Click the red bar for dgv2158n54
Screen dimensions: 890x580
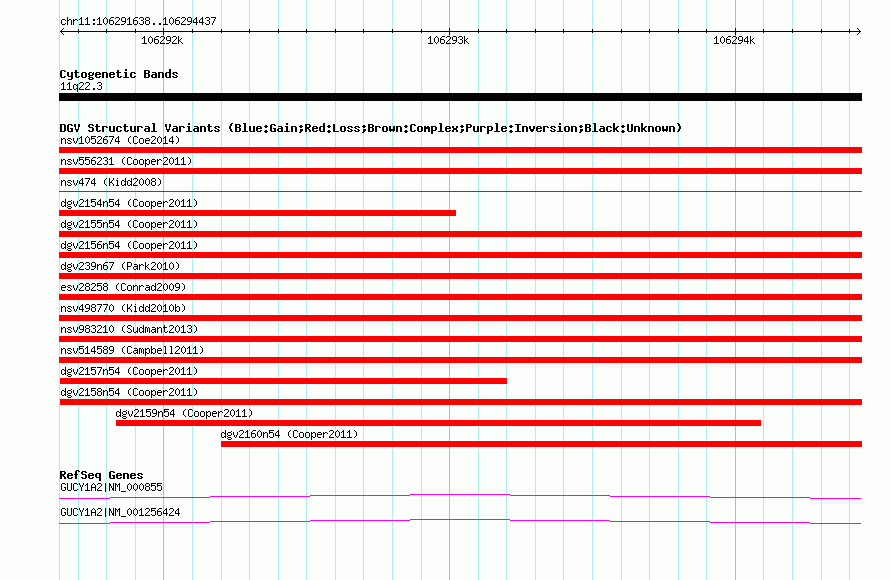click(460, 402)
